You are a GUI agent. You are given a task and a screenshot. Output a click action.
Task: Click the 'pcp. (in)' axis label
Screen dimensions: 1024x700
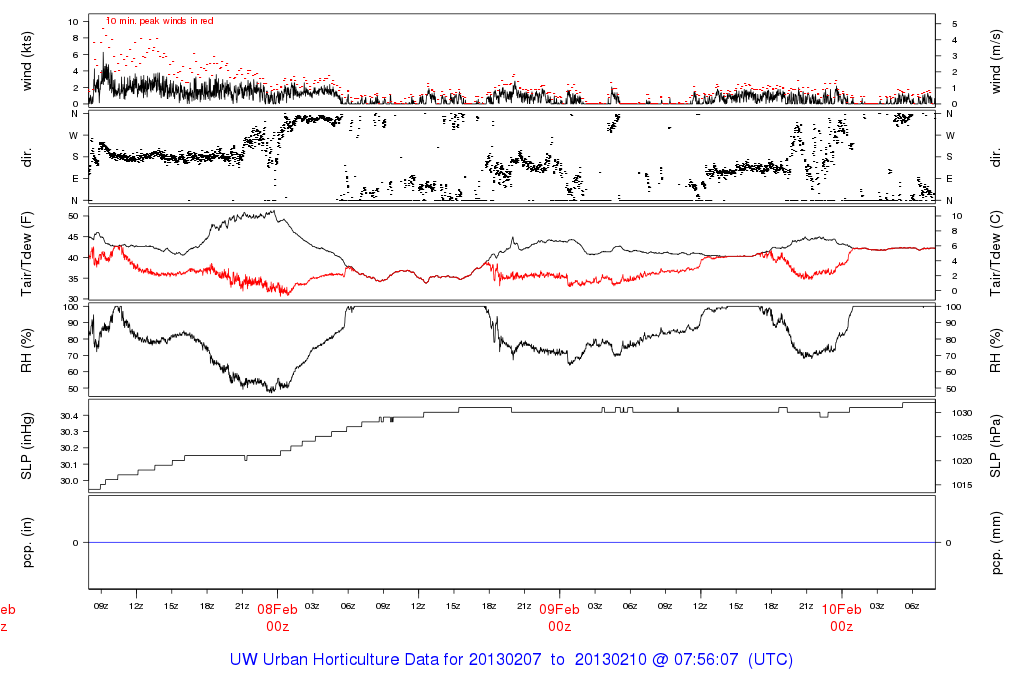(27, 543)
